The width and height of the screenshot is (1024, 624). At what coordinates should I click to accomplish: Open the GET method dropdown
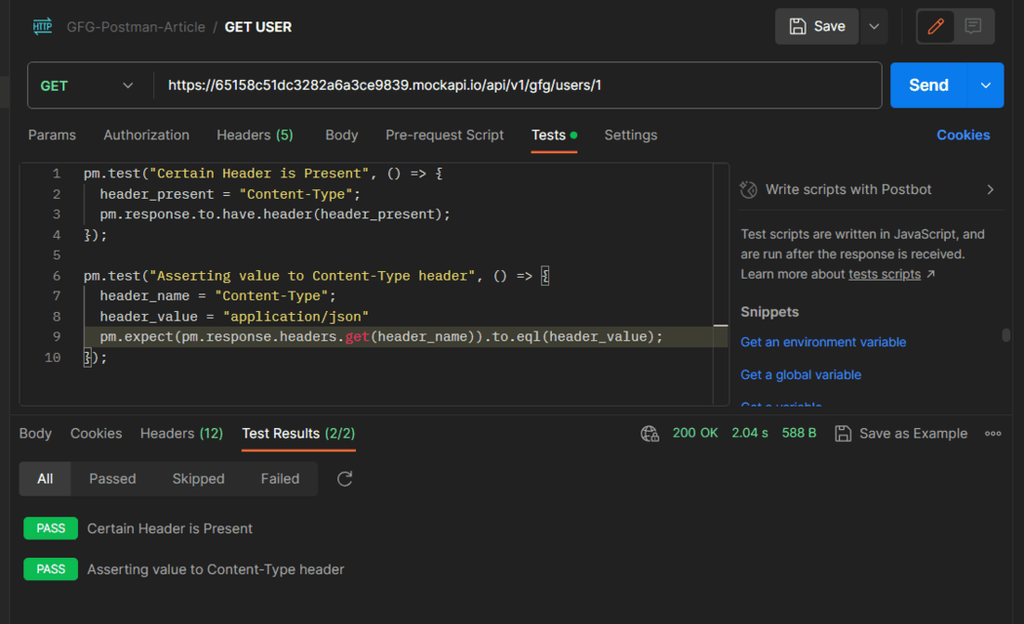pos(88,86)
